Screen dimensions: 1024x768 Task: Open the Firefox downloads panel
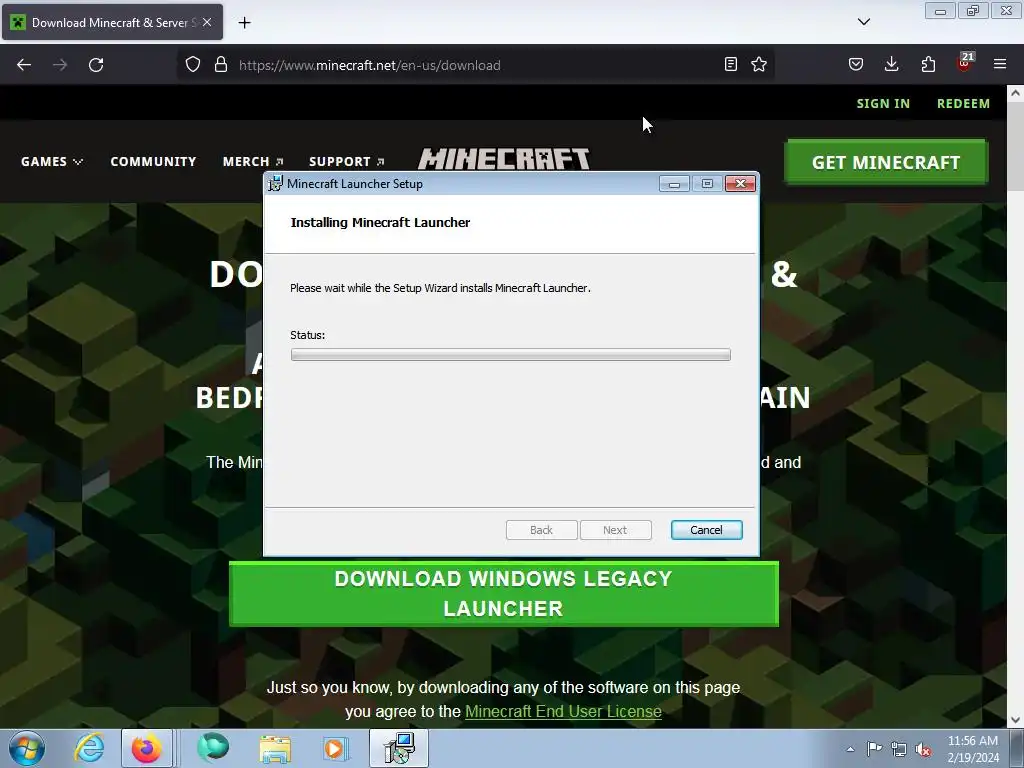[891, 64]
